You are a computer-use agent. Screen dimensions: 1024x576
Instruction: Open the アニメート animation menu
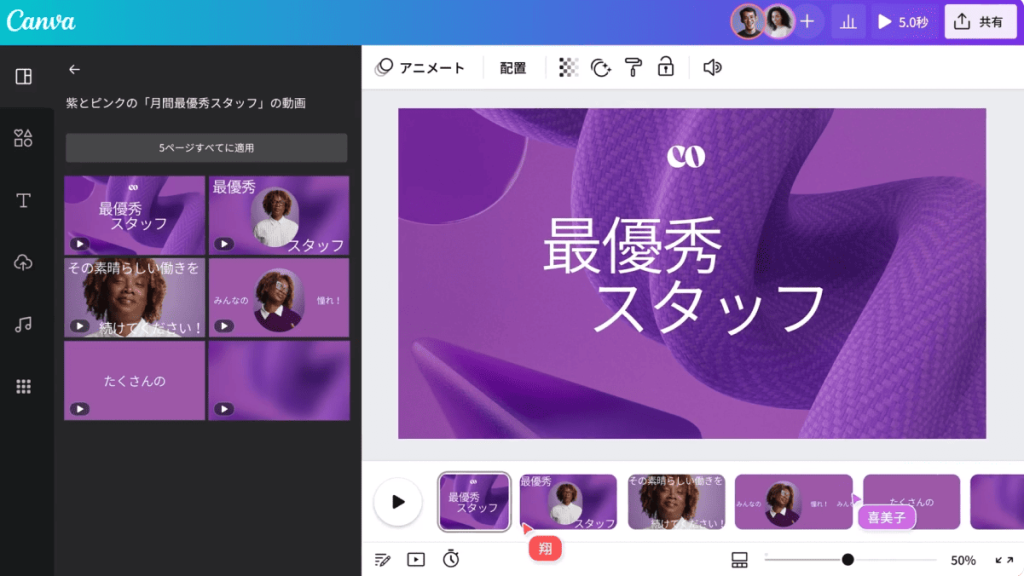pyautogui.click(x=421, y=68)
